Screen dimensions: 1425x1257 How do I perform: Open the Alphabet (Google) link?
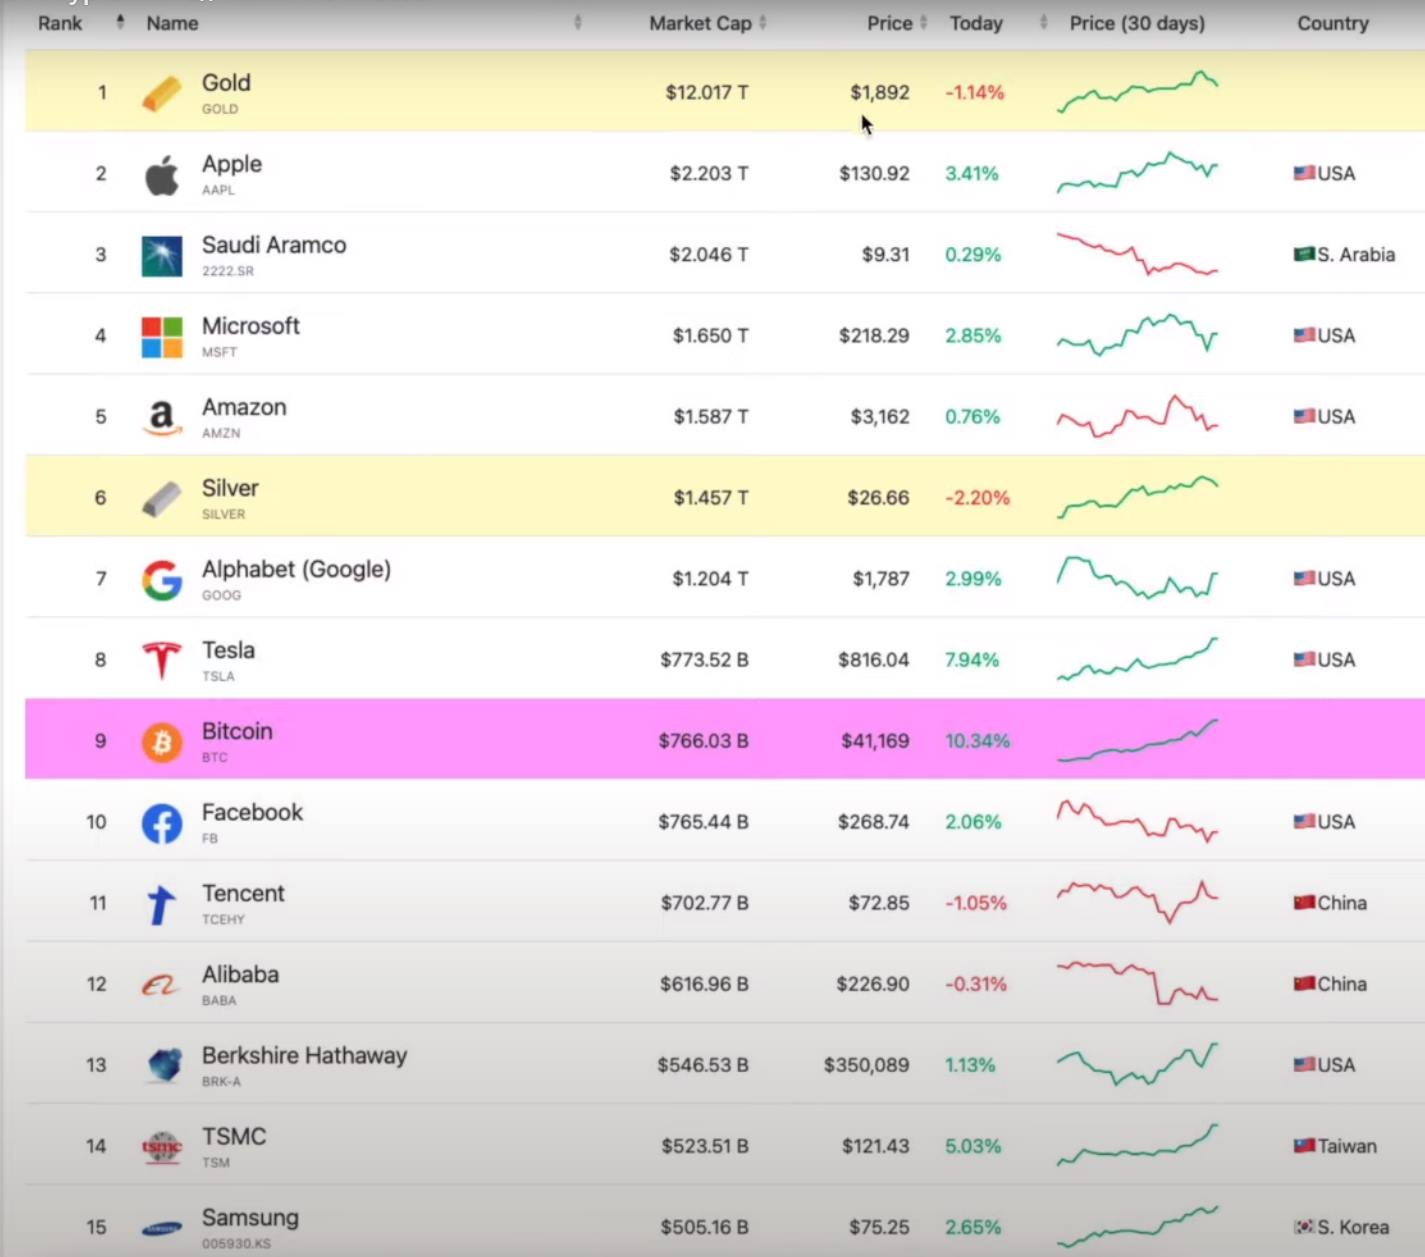(296, 569)
